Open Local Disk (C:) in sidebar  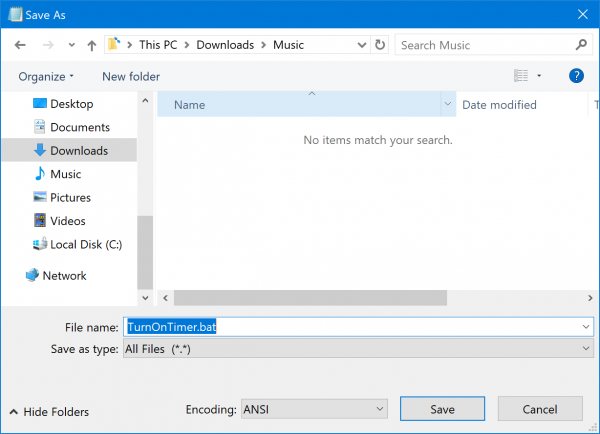(x=84, y=244)
